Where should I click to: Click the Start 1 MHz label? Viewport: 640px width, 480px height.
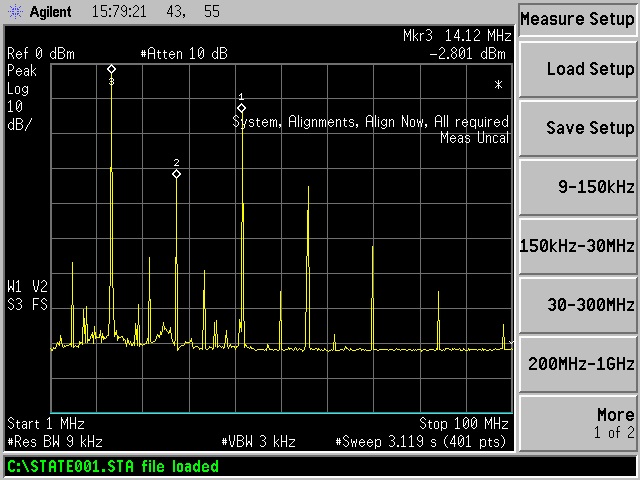pos(46,424)
